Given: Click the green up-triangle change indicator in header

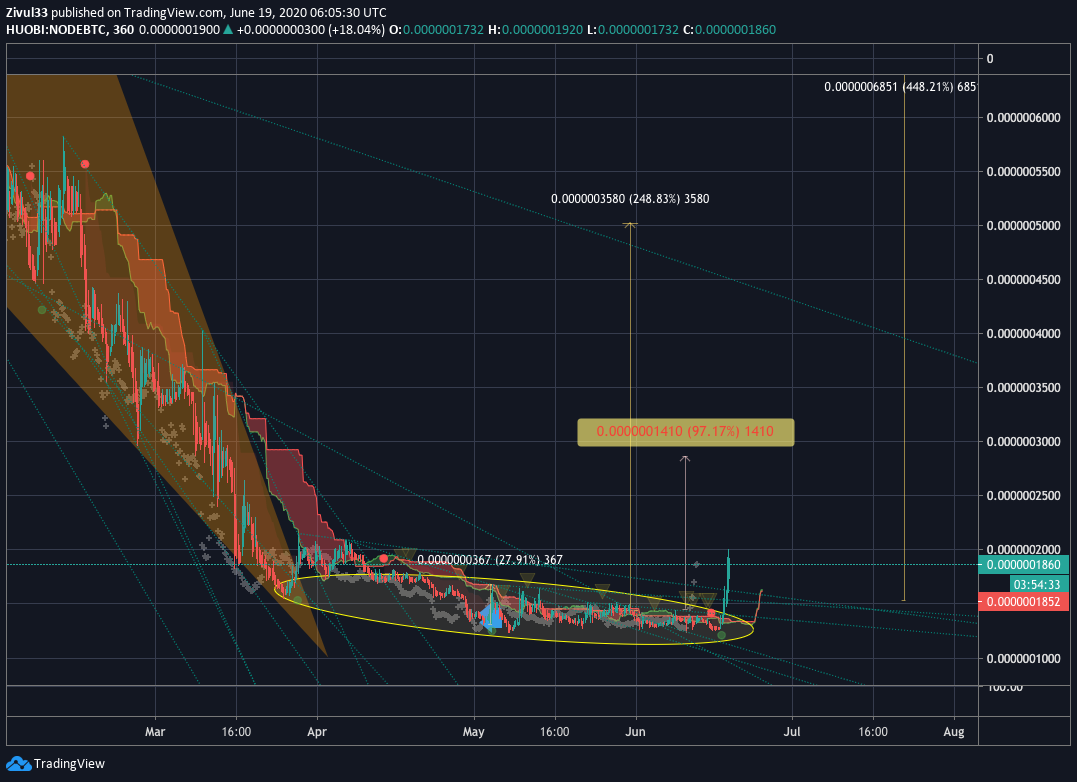Looking at the screenshot, I should click(x=228, y=30).
